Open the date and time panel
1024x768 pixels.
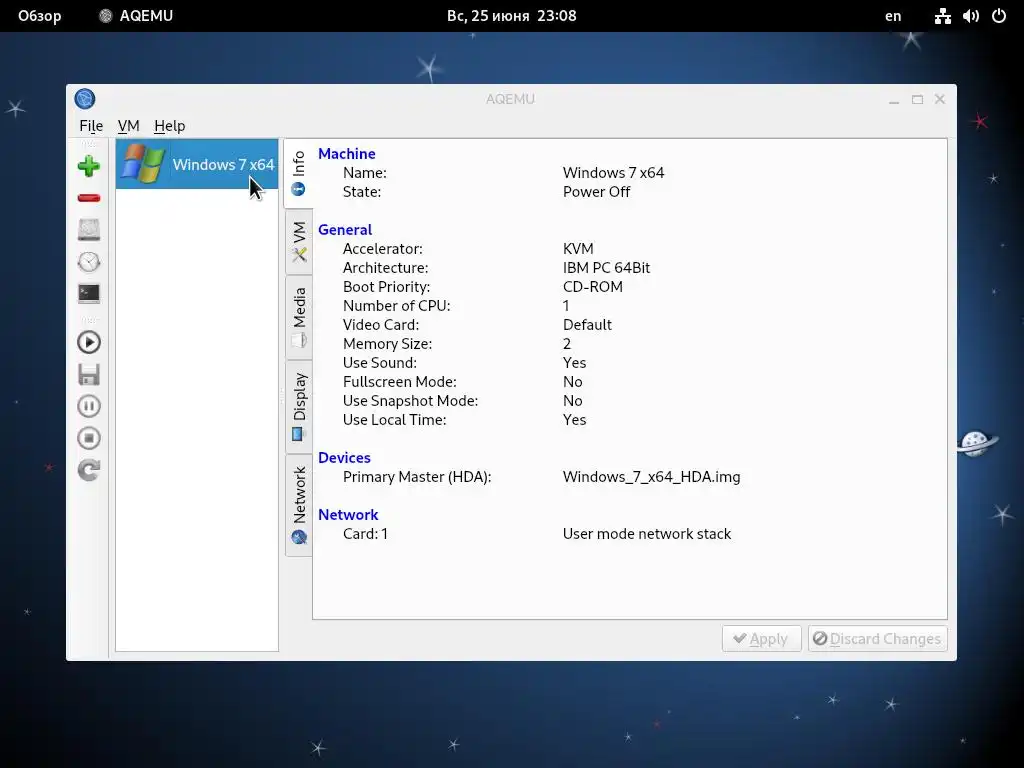(x=511, y=16)
